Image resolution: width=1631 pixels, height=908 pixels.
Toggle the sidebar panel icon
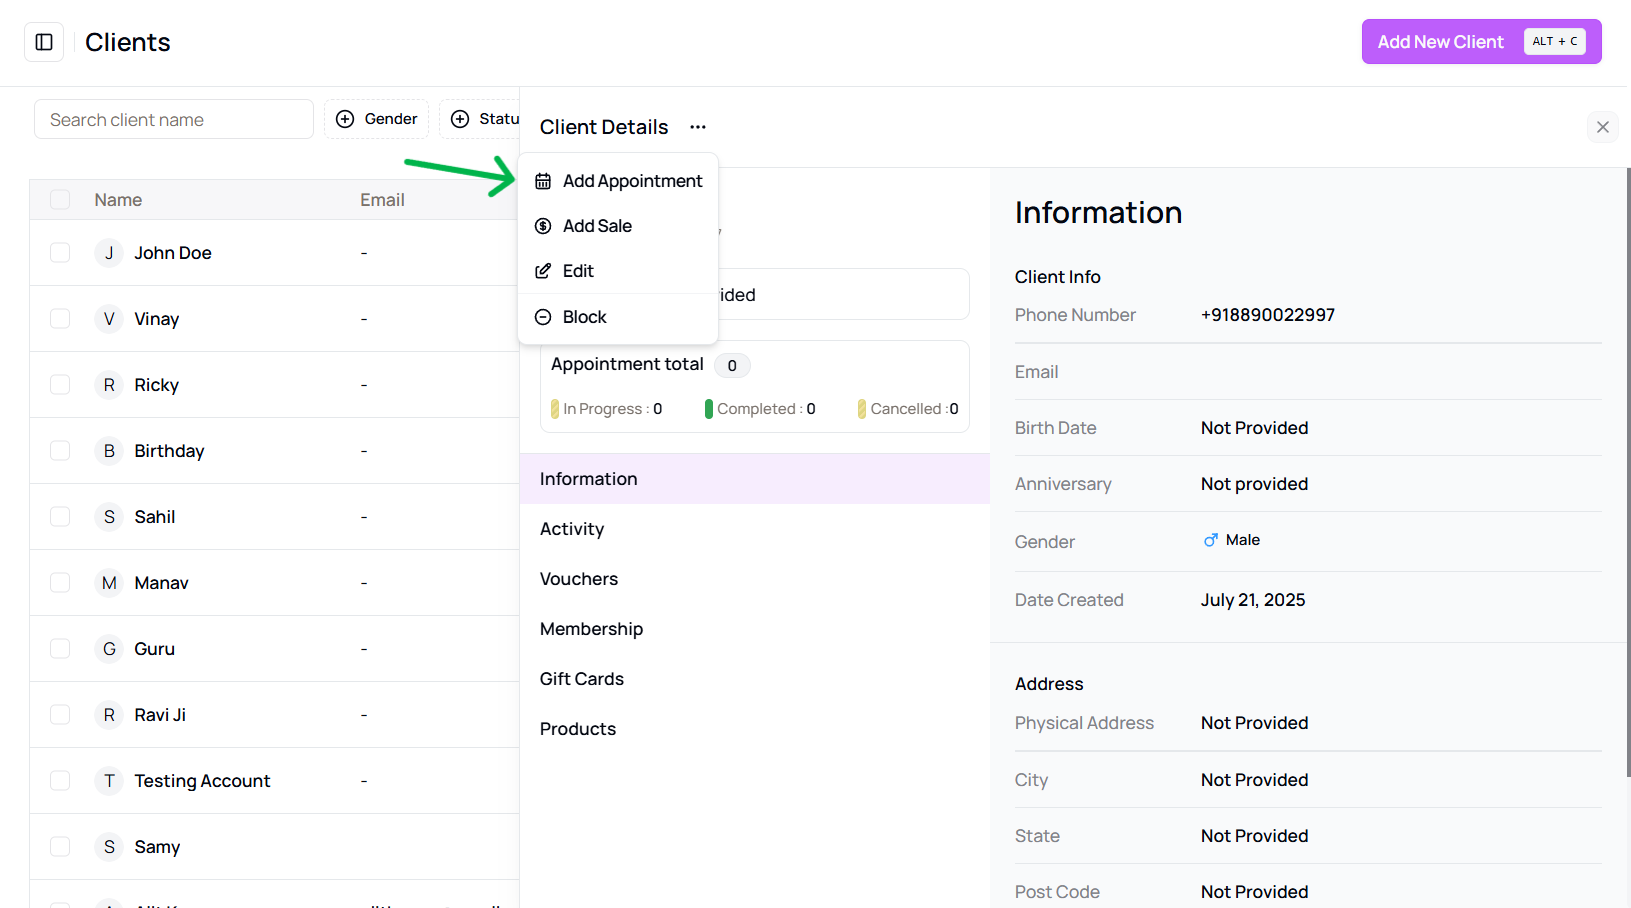44,42
